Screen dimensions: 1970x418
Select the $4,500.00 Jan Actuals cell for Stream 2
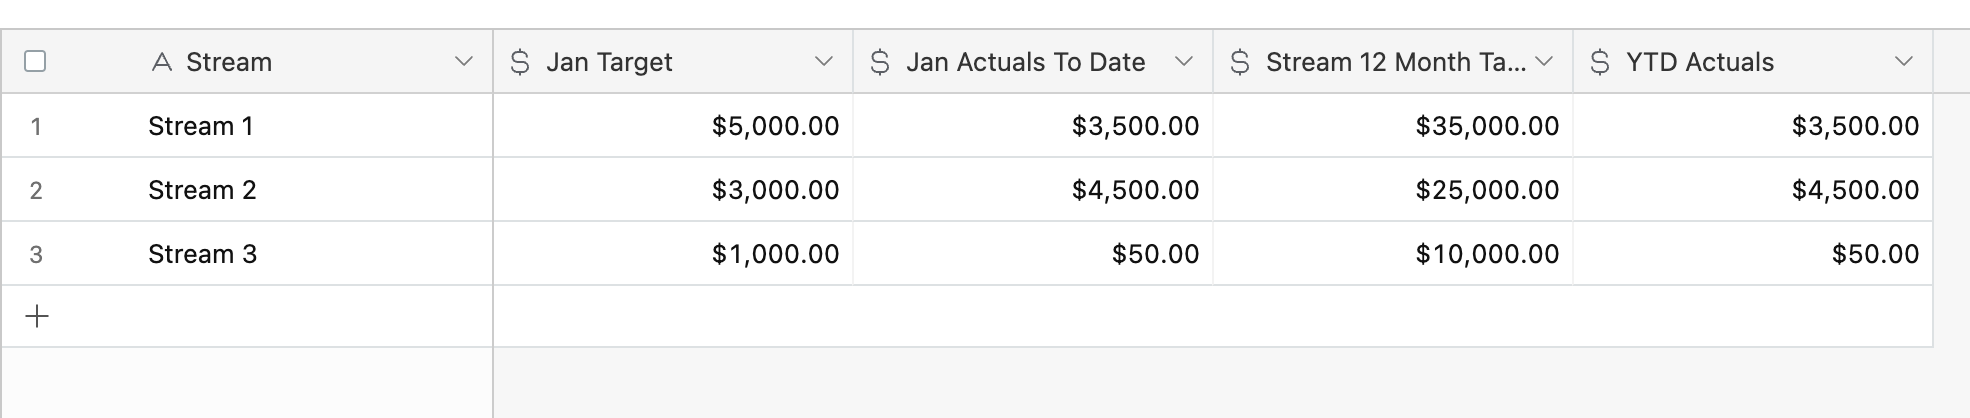pyautogui.click(x=1033, y=190)
